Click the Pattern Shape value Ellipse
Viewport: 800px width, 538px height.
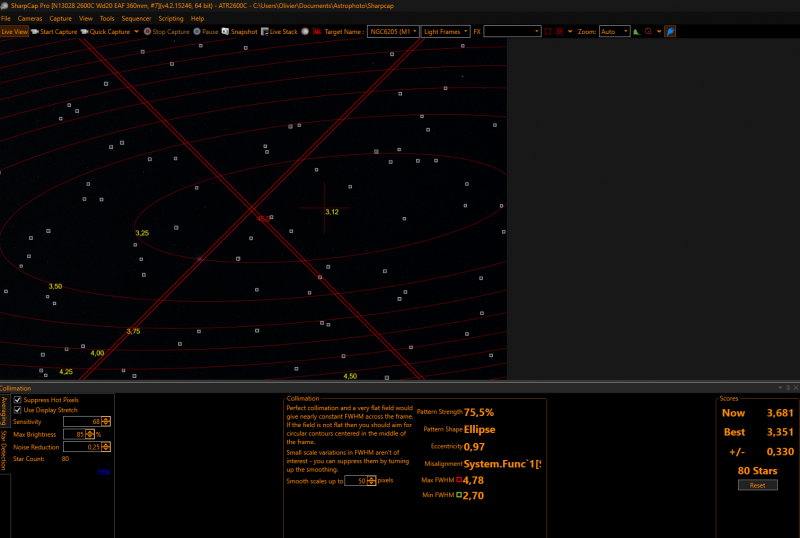point(480,429)
